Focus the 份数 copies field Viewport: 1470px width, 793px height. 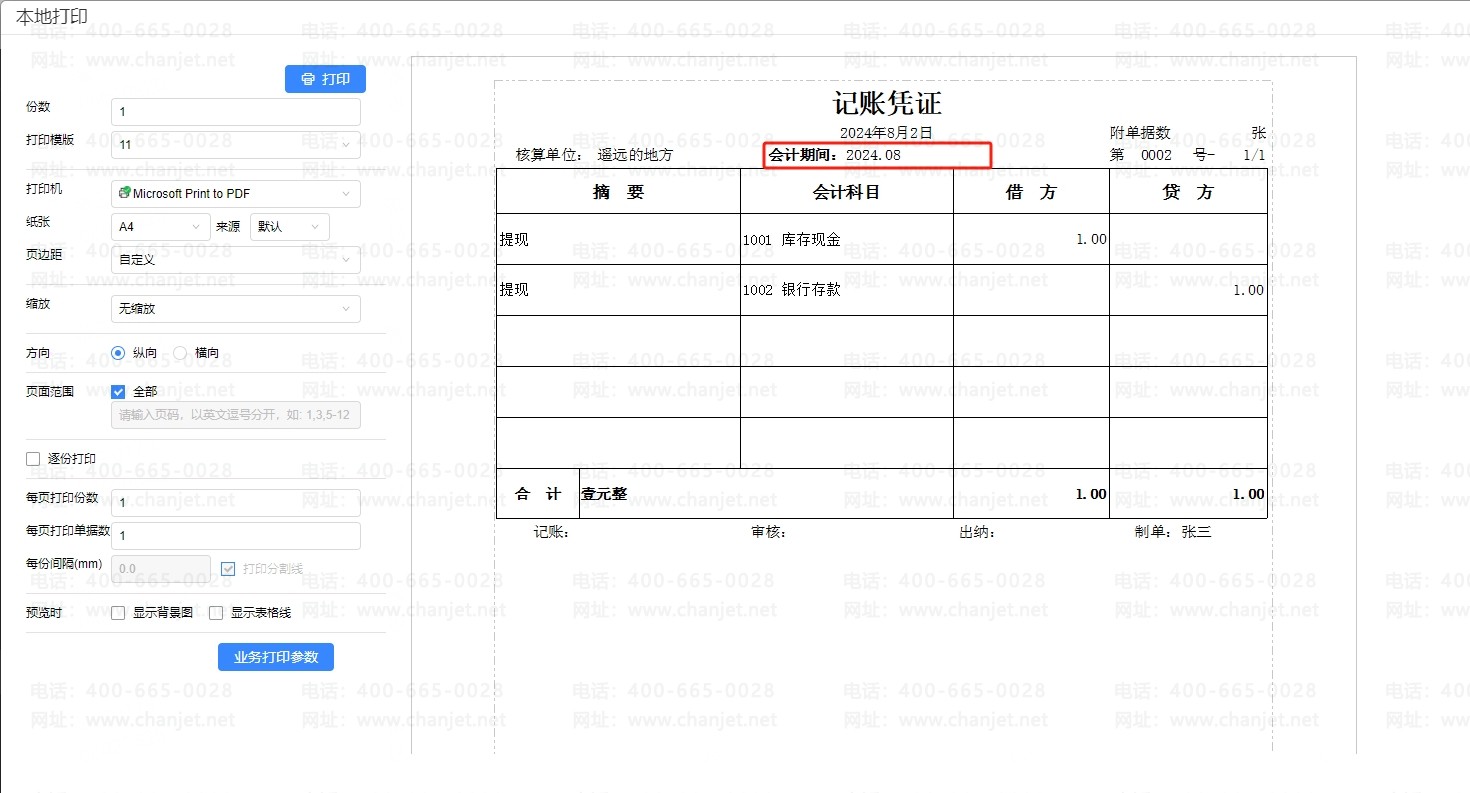pos(236,112)
